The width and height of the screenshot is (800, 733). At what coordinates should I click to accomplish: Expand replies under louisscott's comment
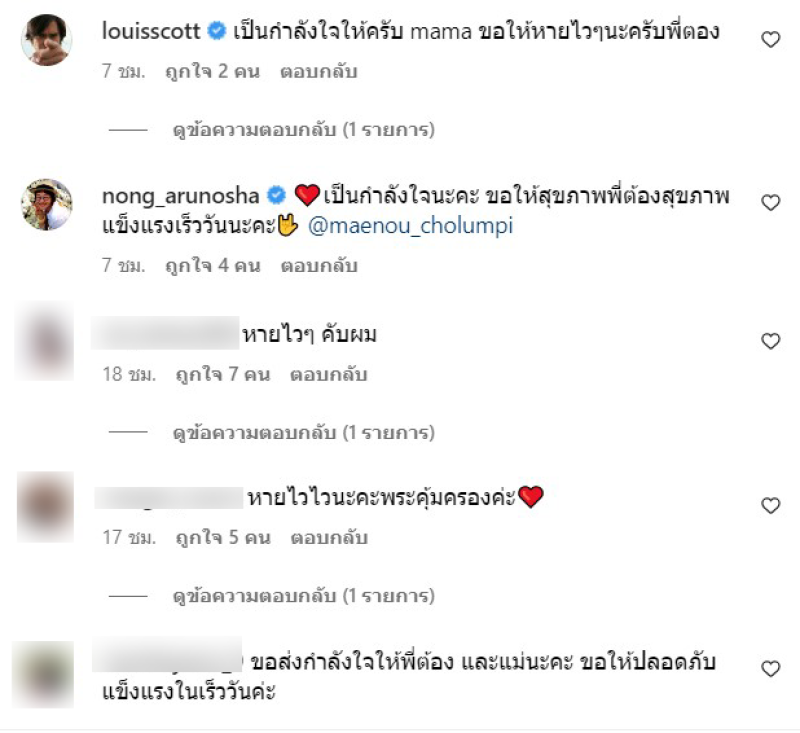tap(304, 130)
